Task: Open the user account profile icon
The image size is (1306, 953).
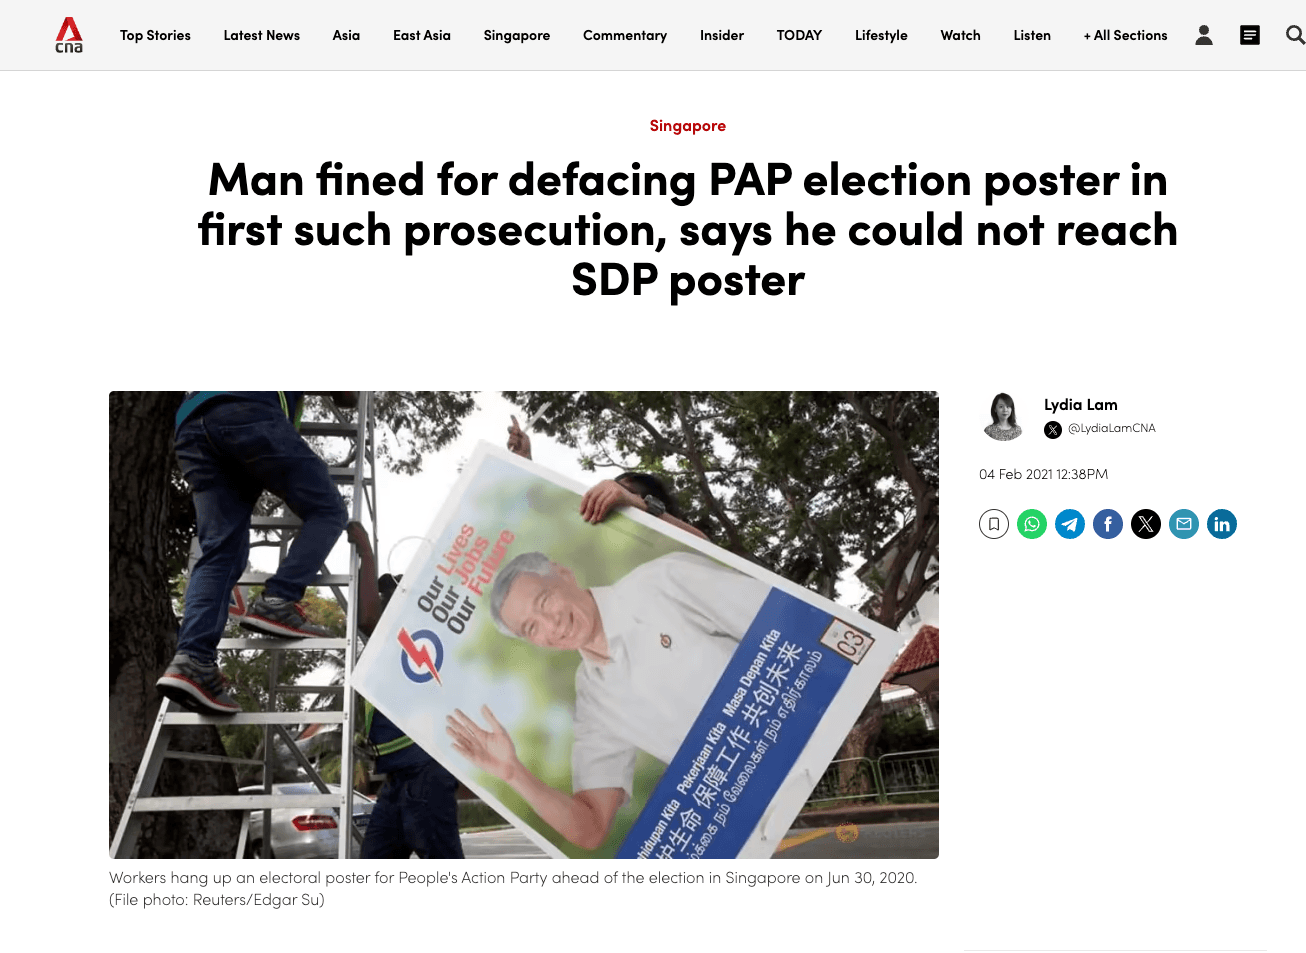Action: pyautogui.click(x=1204, y=35)
